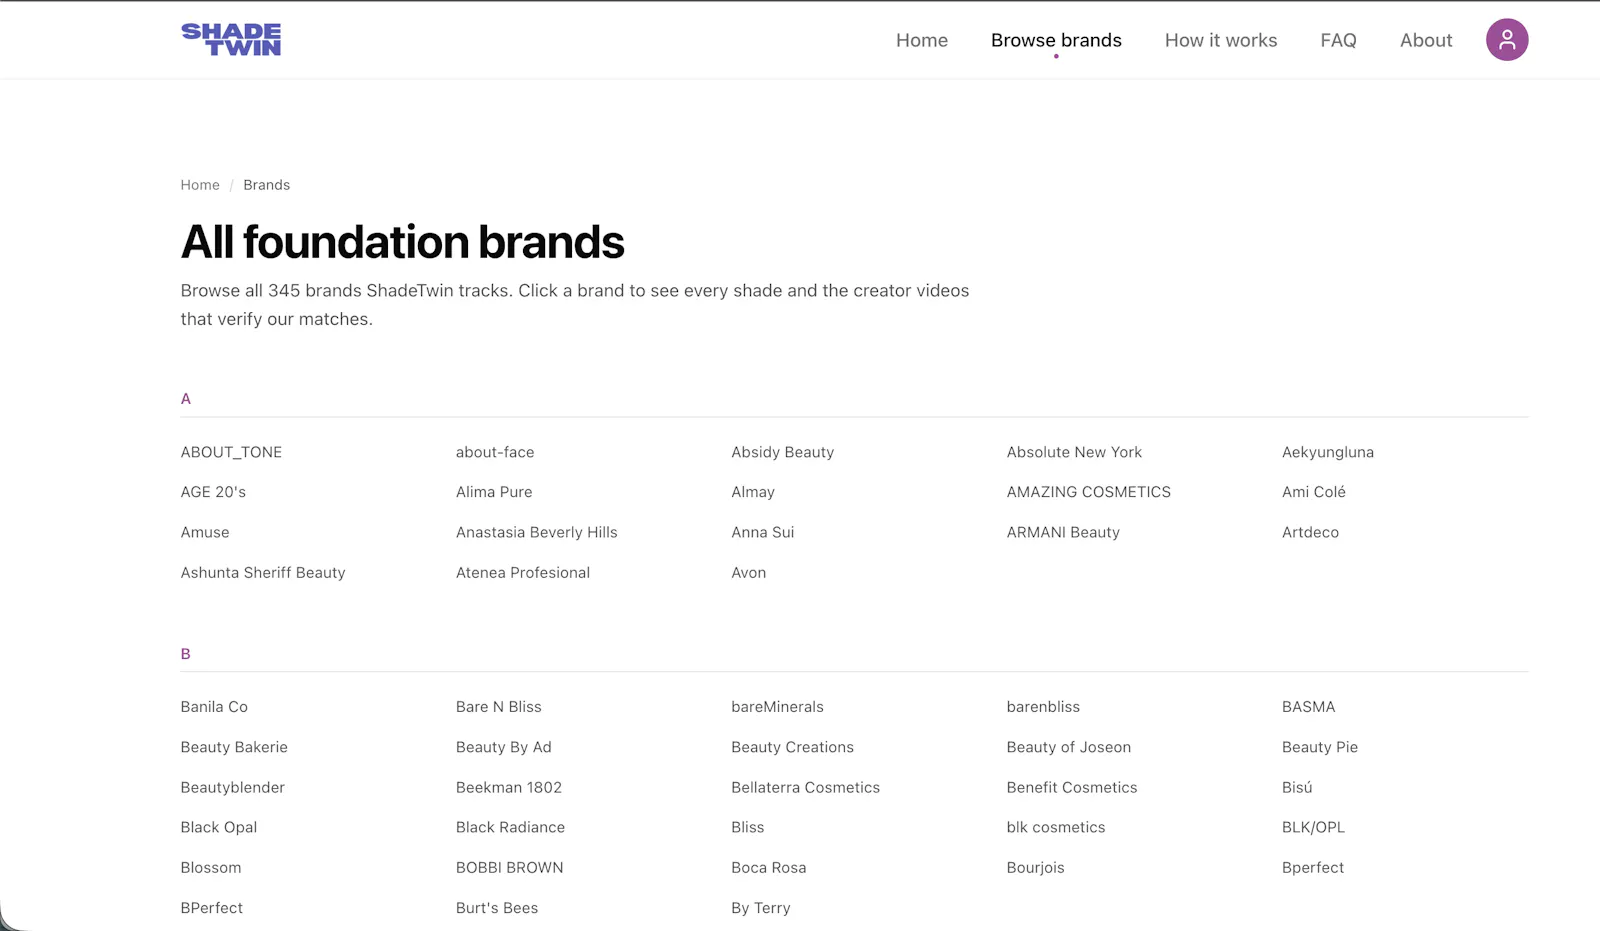Open the Beekman 1802 brand
This screenshot has width=1600, height=931.
509,787
